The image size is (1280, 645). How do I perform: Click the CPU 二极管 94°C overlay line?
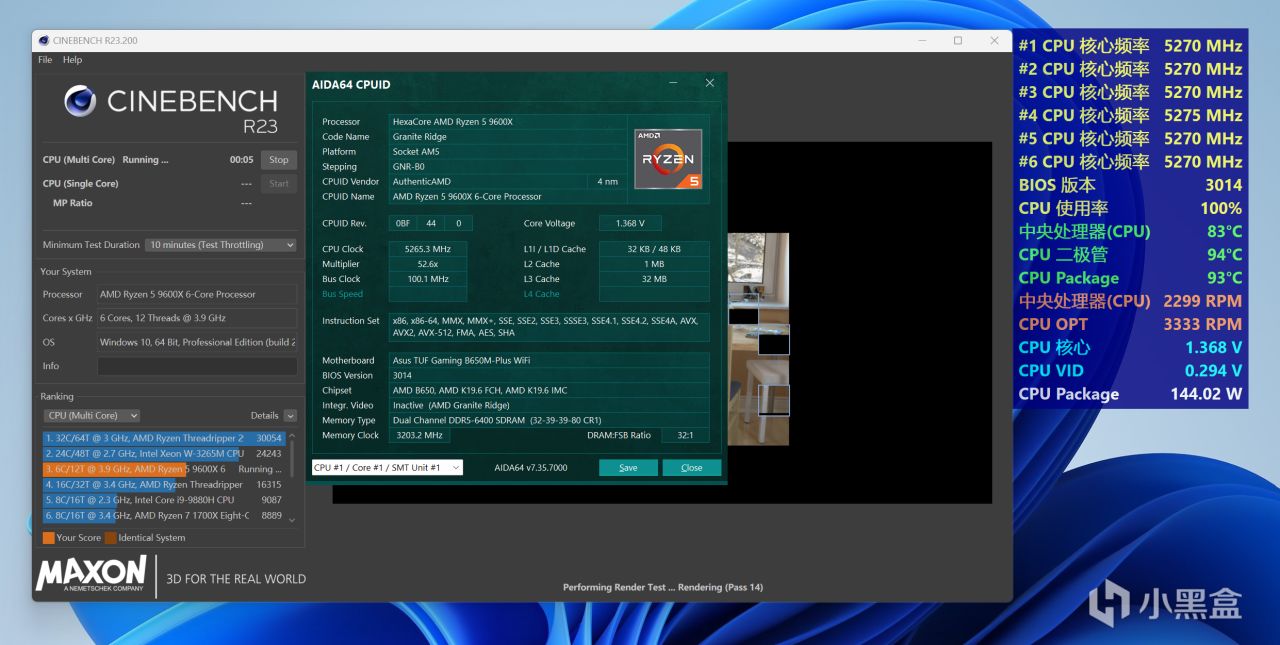coord(1130,254)
